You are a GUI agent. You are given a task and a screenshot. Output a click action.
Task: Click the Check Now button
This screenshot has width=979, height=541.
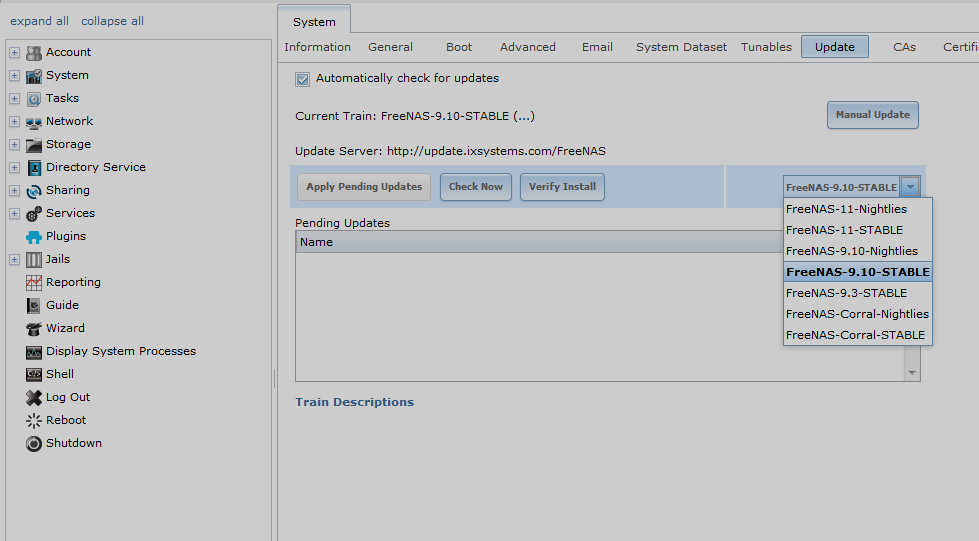click(x=476, y=187)
